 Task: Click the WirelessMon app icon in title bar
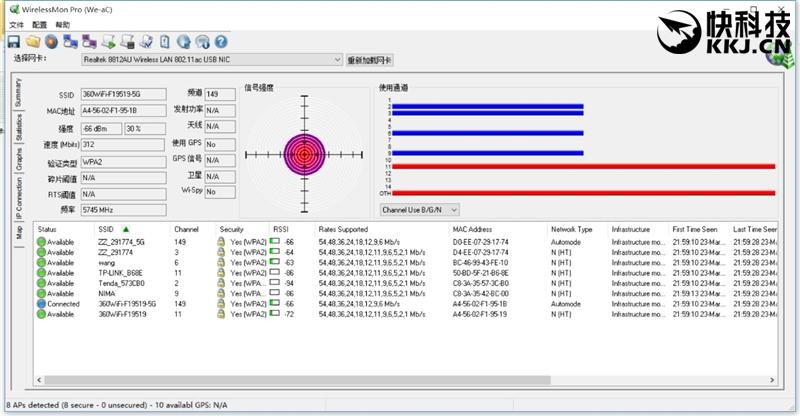click(x=14, y=9)
